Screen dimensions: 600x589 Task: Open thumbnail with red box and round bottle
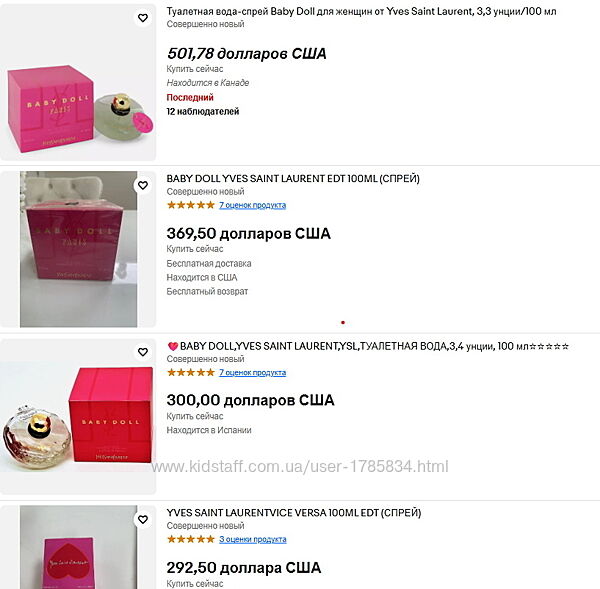(78, 416)
